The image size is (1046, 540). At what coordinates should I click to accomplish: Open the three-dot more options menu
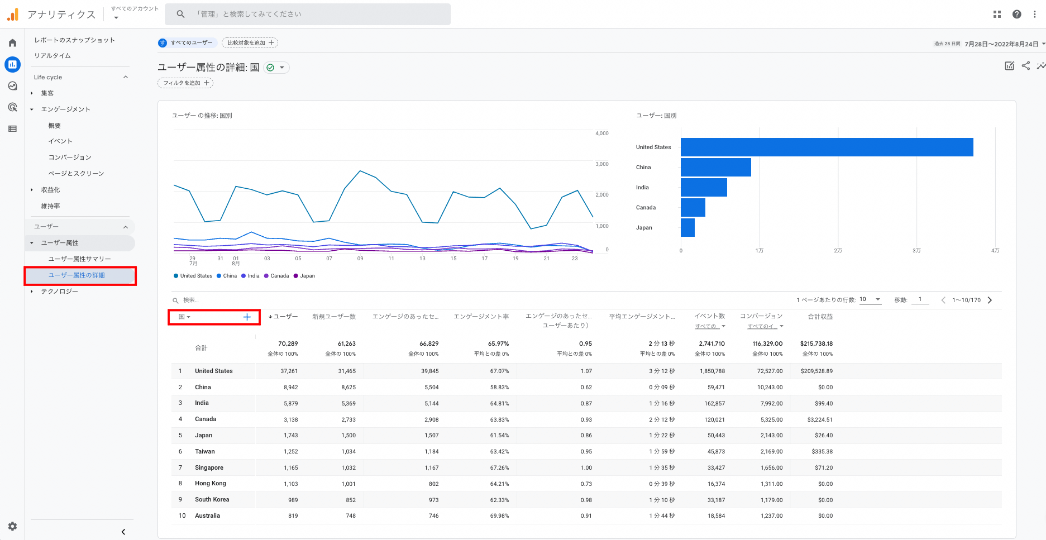point(1035,14)
